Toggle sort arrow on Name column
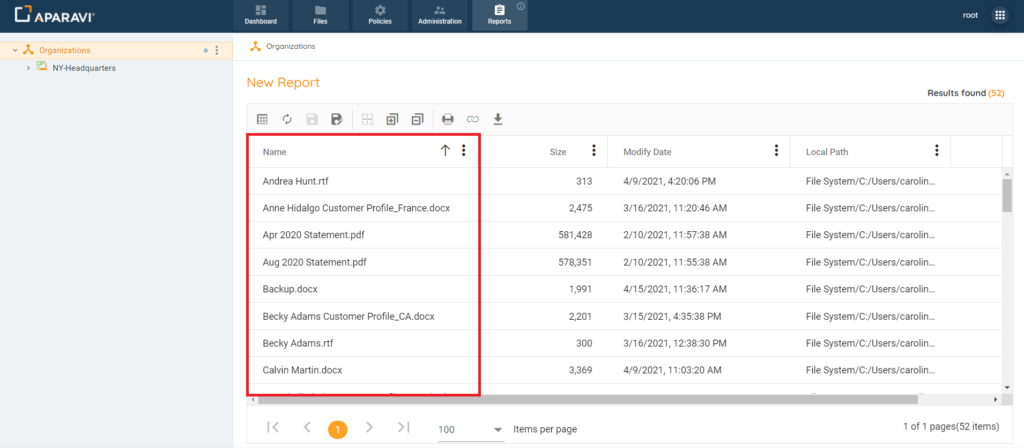1024x448 pixels. pyautogui.click(x=445, y=151)
